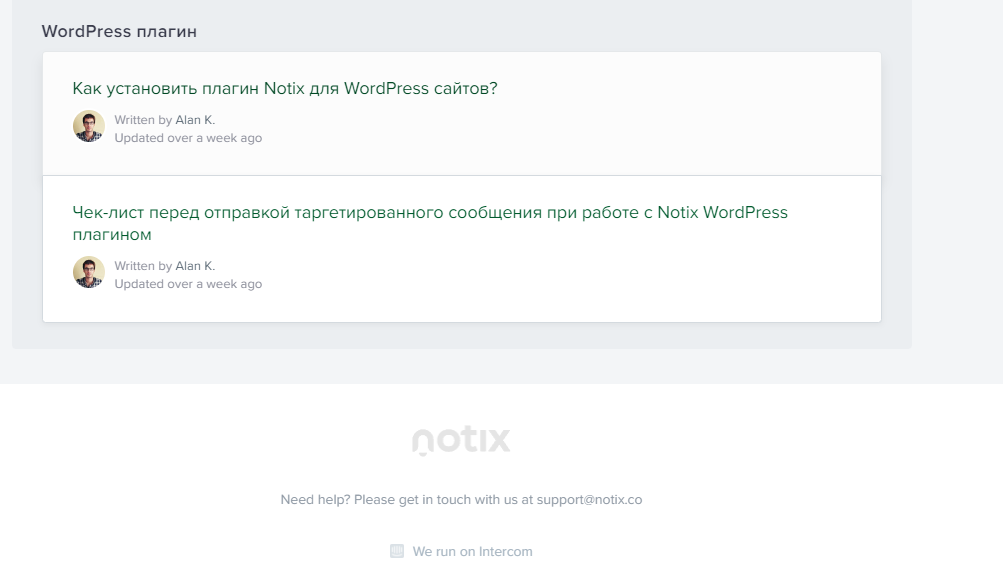Click the notix logo in the footer
Image resolution: width=1003 pixels, height=565 pixels.
(x=461, y=440)
